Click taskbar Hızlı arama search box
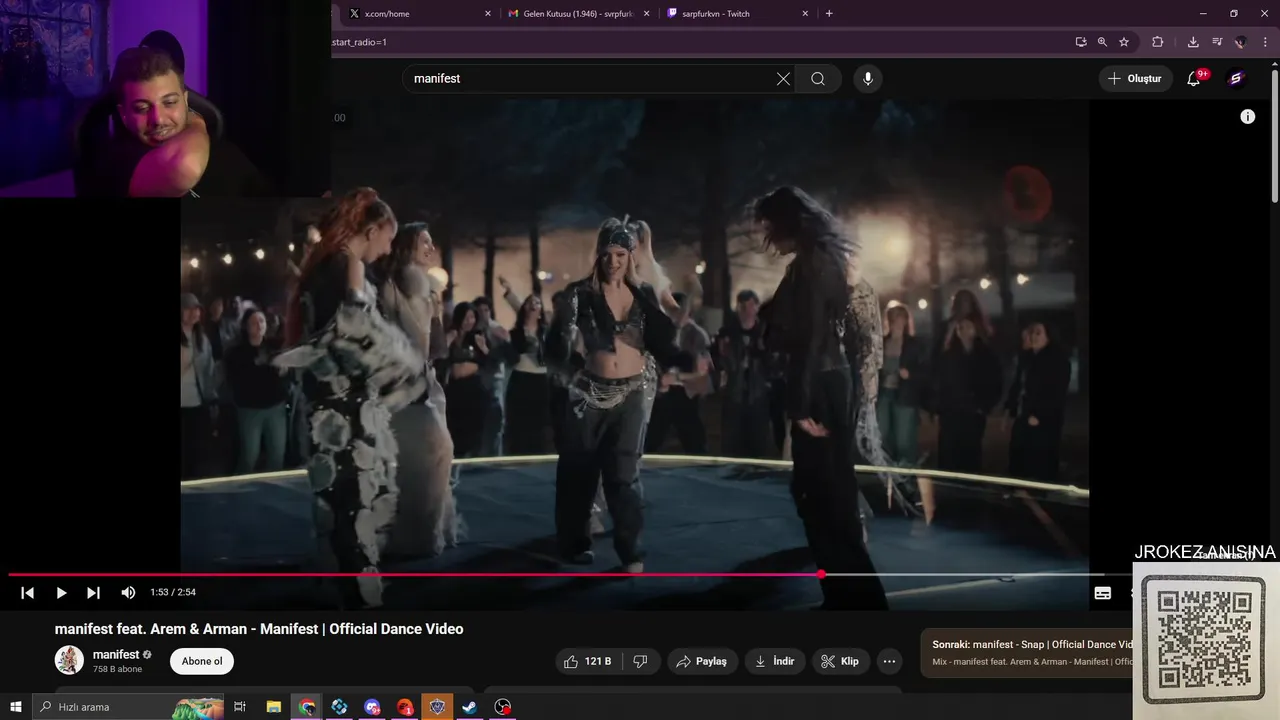 130,707
